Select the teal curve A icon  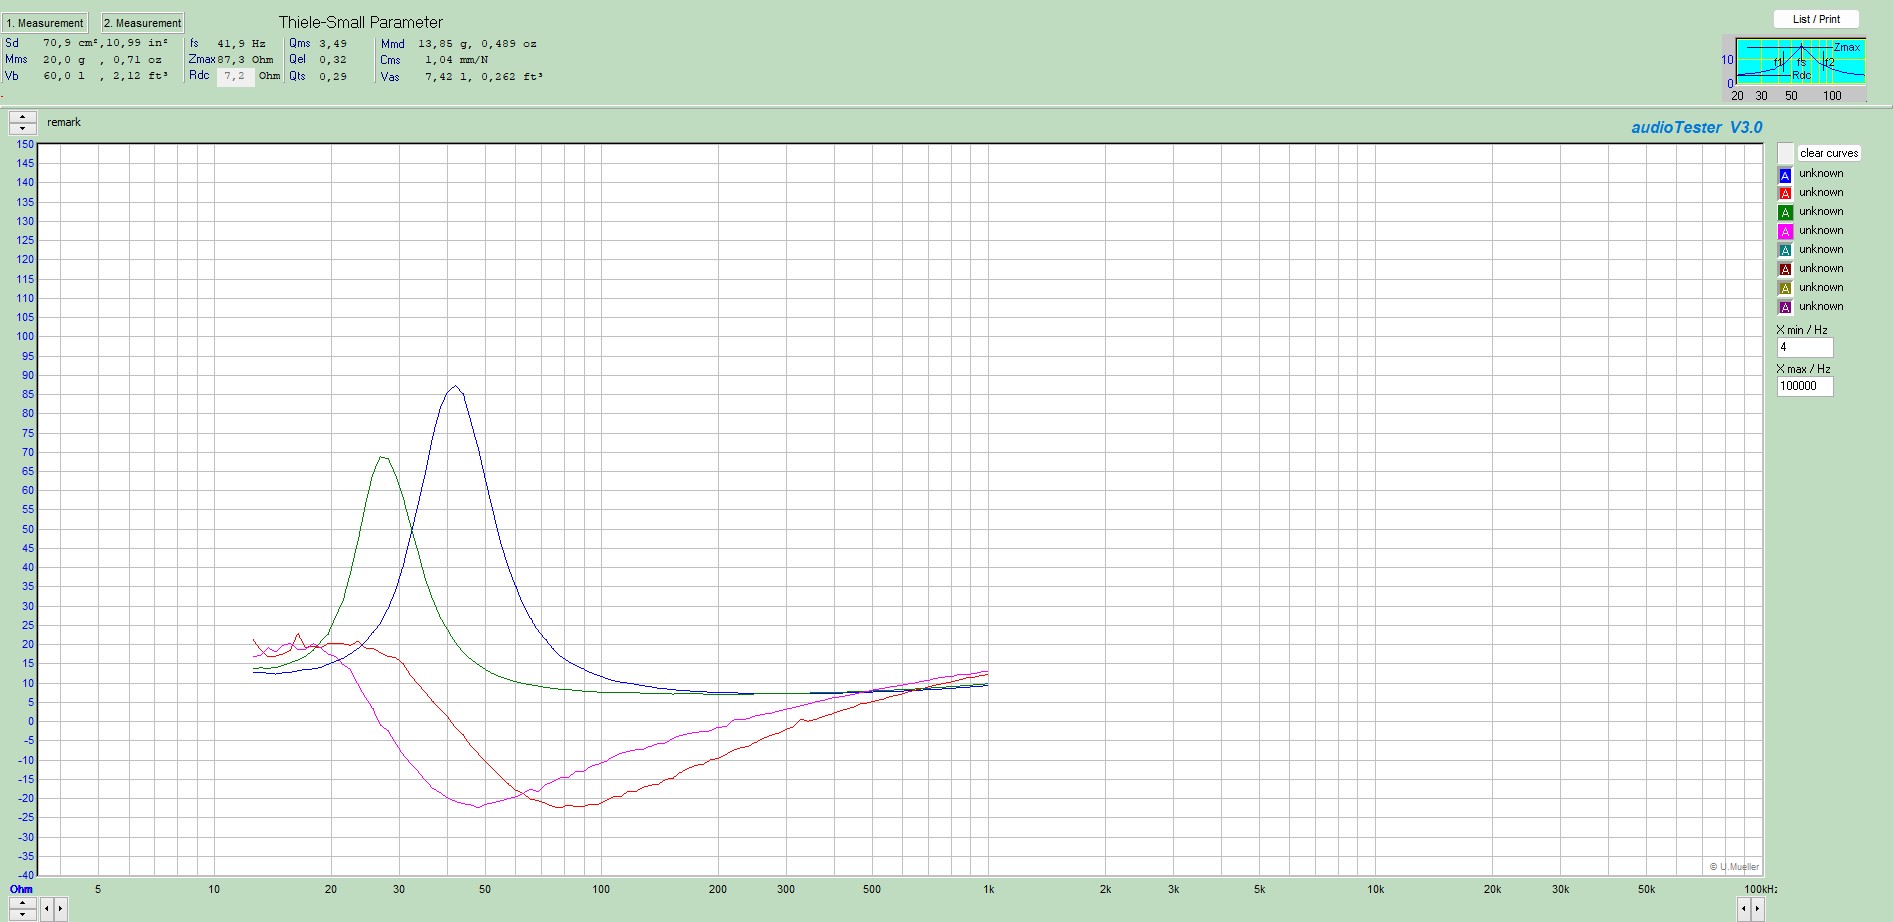click(1785, 251)
